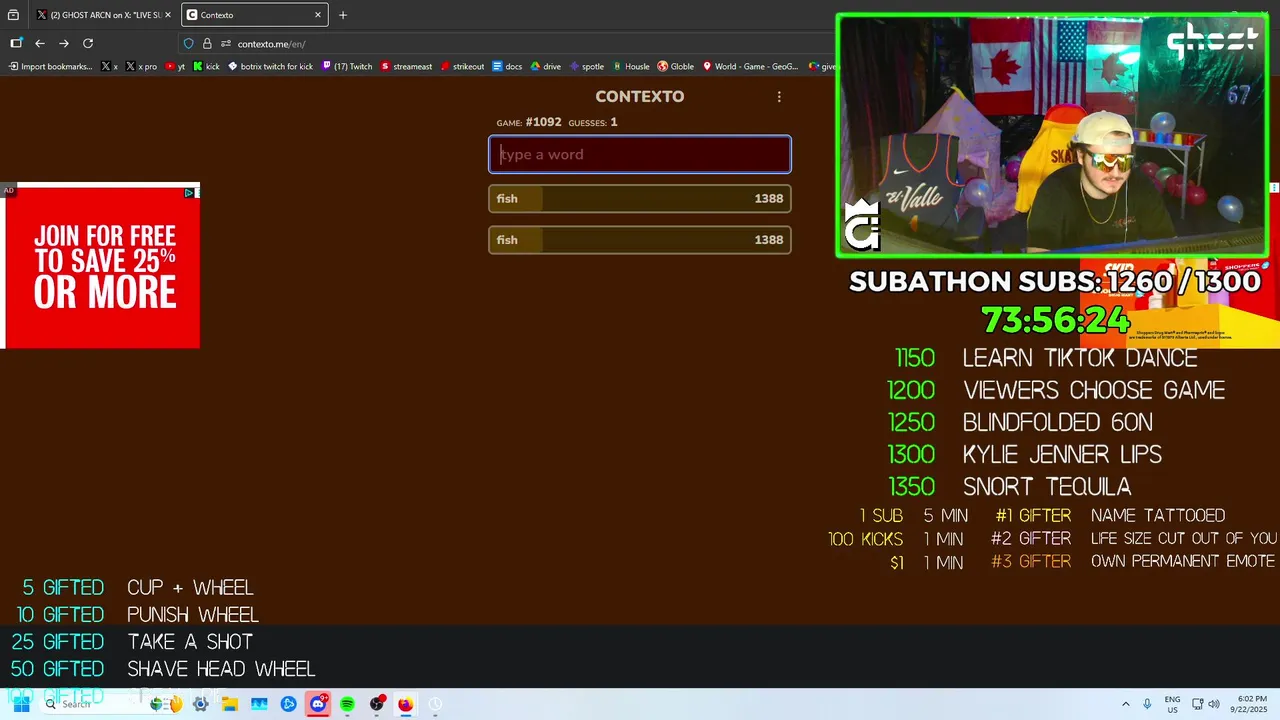The image size is (1280, 720).
Task: Open the spotle bookmark
Action: coord(586,67)
